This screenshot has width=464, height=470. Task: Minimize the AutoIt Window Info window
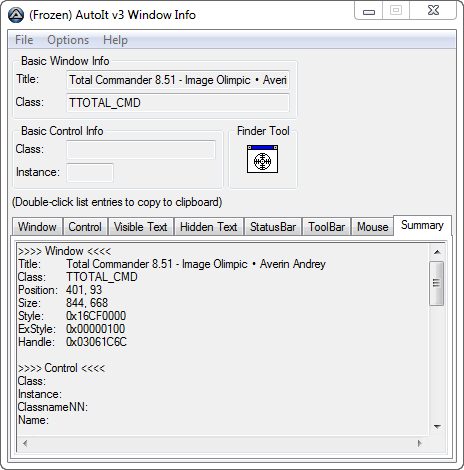369,11
